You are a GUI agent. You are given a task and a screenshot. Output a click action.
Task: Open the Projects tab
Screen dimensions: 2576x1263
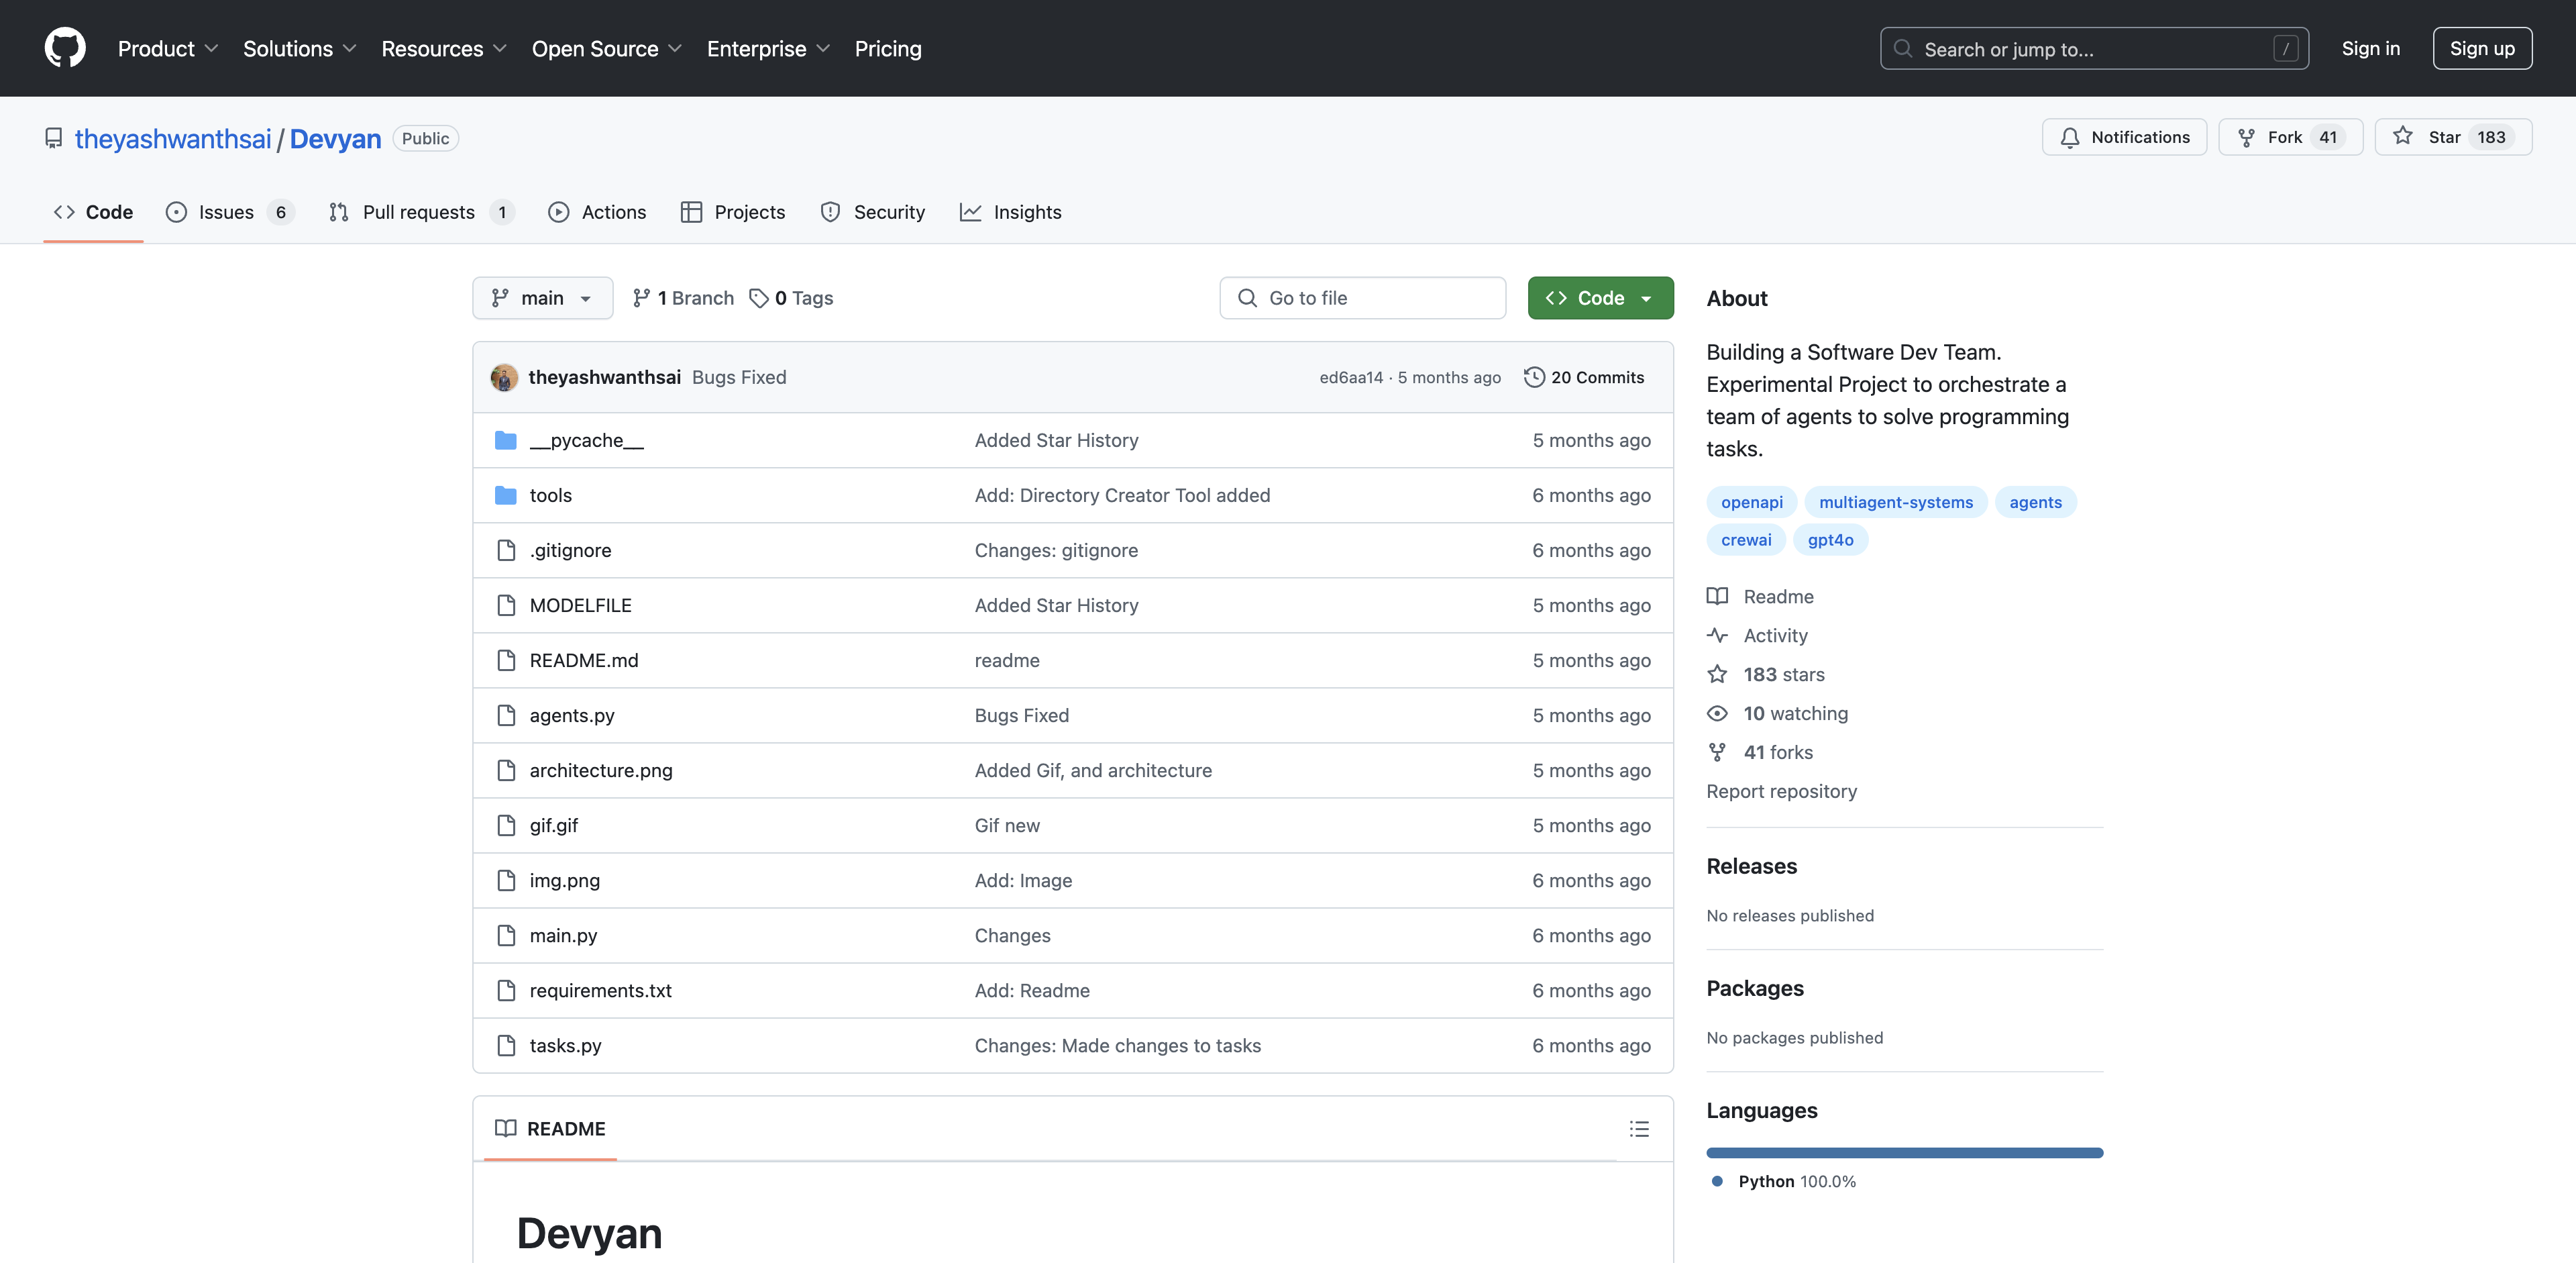[733, 212]
